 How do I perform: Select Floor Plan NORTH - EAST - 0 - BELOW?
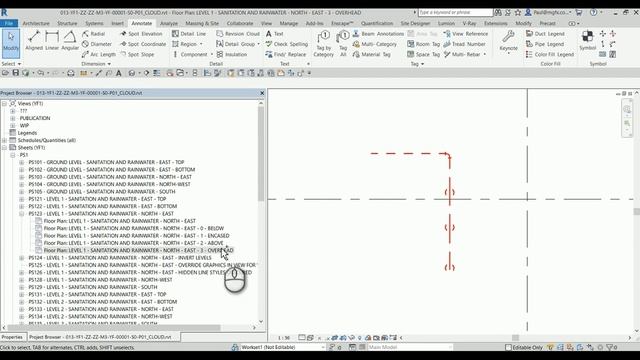click(133, 228)
